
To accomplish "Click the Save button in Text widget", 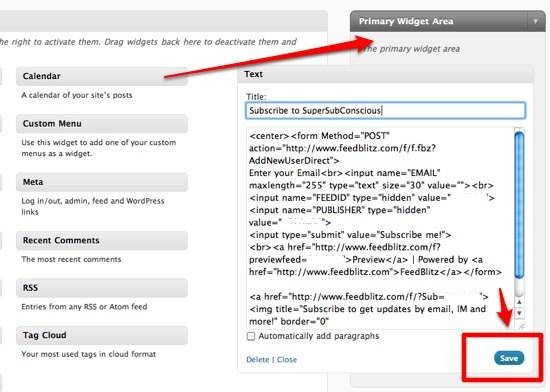I will pyautogui.click(x=509, y=358).
